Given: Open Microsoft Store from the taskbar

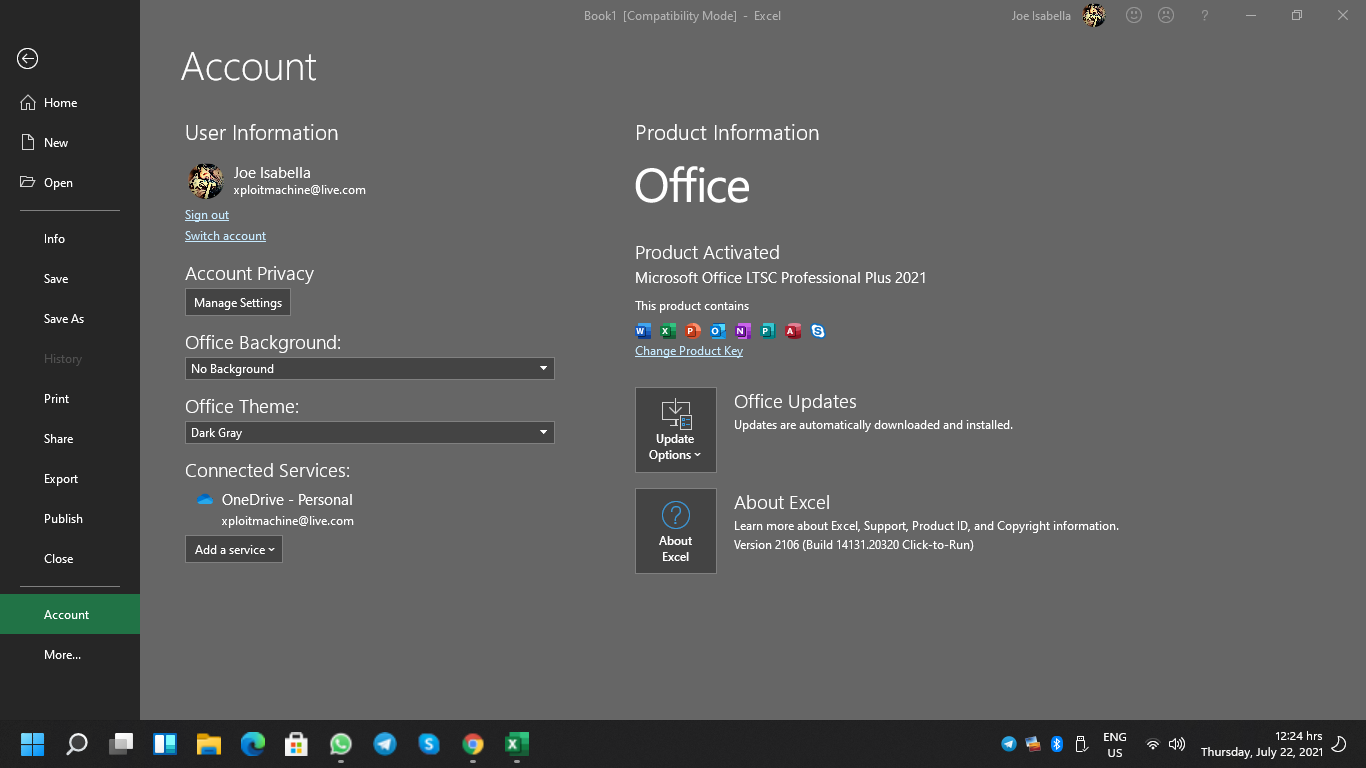Looking at the screenshot, I should pos(297,744).
